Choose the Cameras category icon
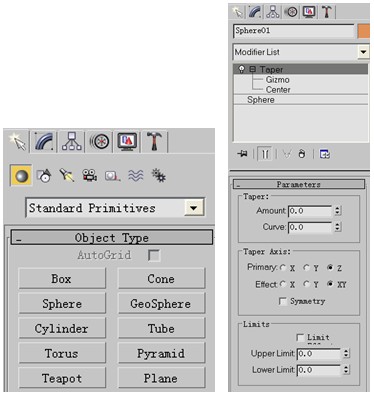 pyautogui.click(x=90, y=175)
